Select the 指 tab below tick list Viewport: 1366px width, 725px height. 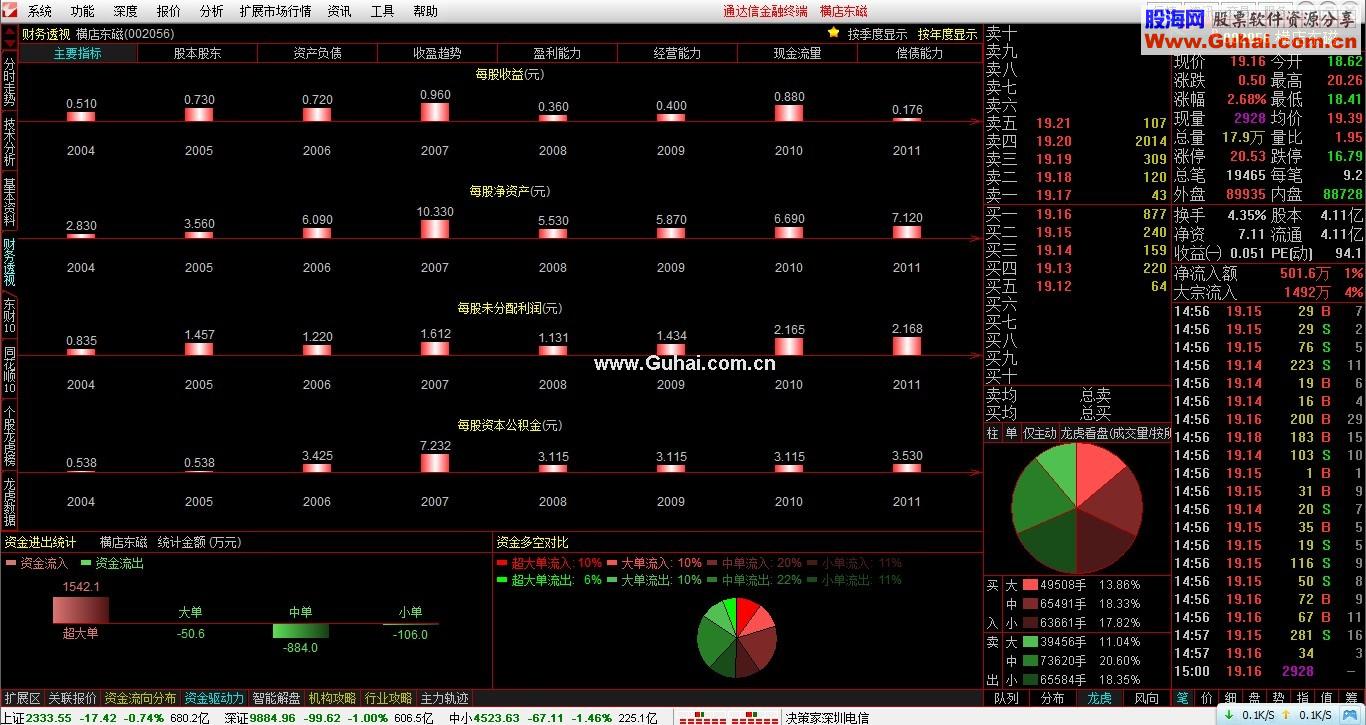tap(1302, 698)
